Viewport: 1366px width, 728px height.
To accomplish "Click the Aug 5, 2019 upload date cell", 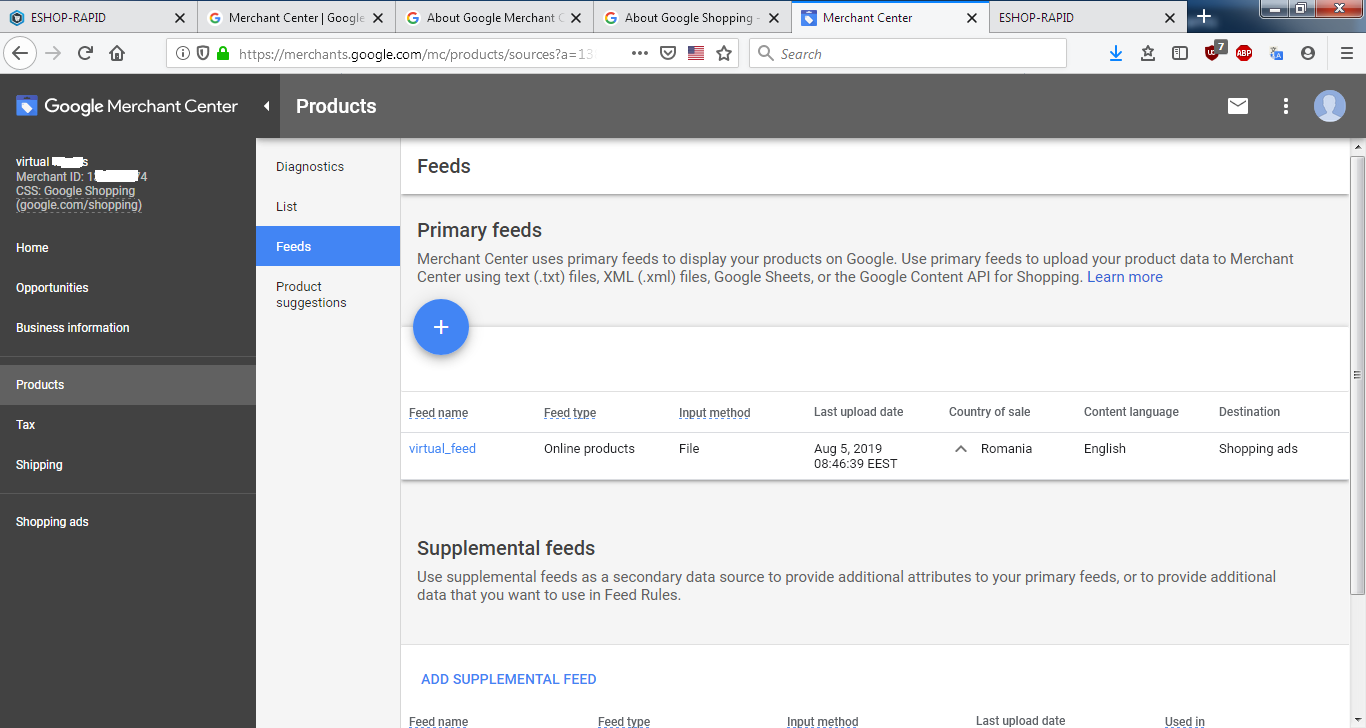I will [x=856, y=456].
